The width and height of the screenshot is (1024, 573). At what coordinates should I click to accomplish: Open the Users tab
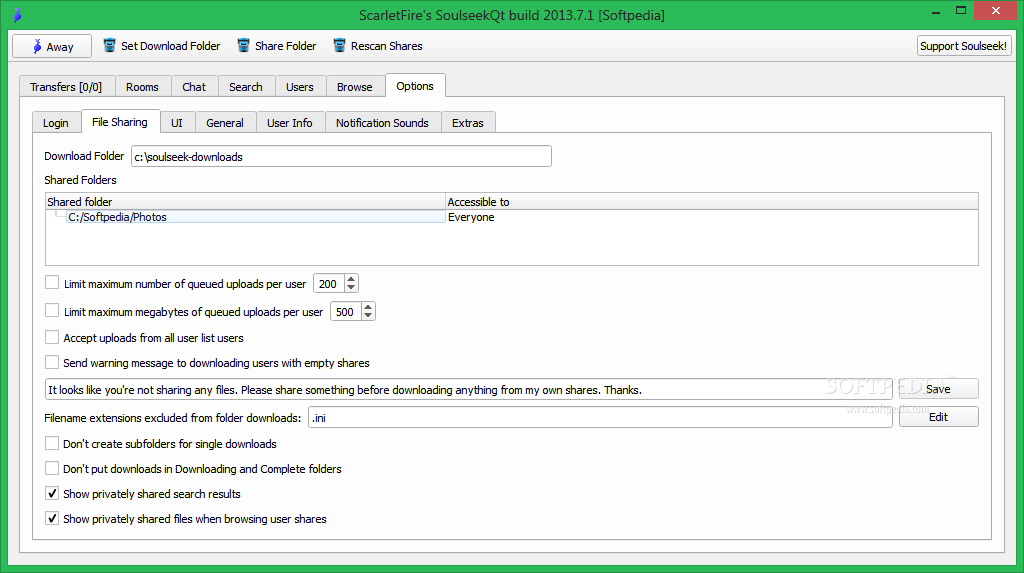[300, 87]
